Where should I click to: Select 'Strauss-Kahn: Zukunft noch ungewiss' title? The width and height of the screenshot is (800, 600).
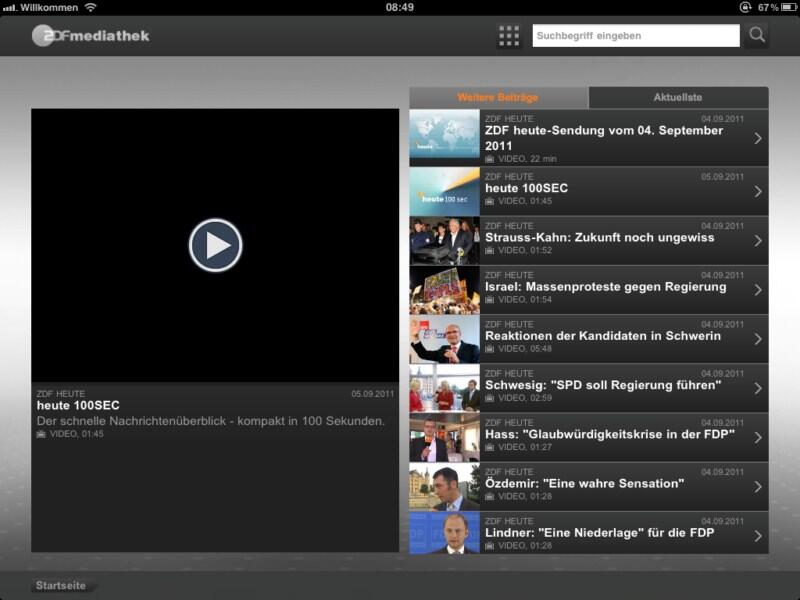[599, 238]
